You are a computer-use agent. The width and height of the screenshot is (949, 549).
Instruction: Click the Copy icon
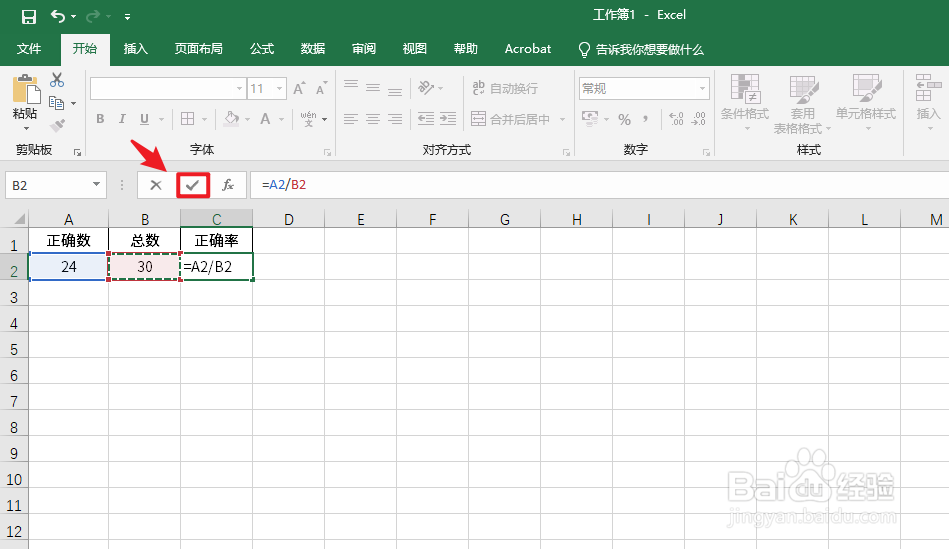click(x=56, y=103)
